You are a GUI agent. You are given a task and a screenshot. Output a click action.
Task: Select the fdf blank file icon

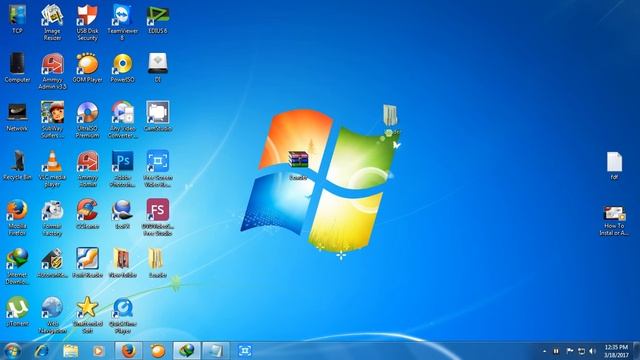(x=614, y=166)
